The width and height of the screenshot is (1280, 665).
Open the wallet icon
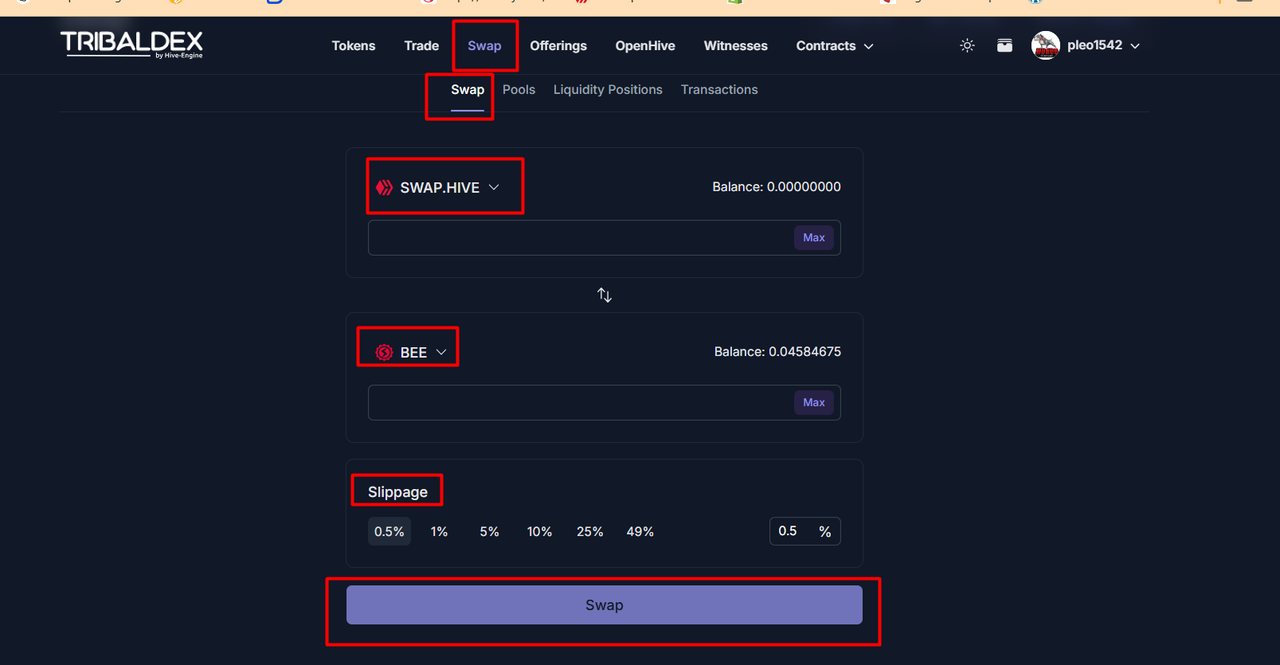click(1005, 46)
